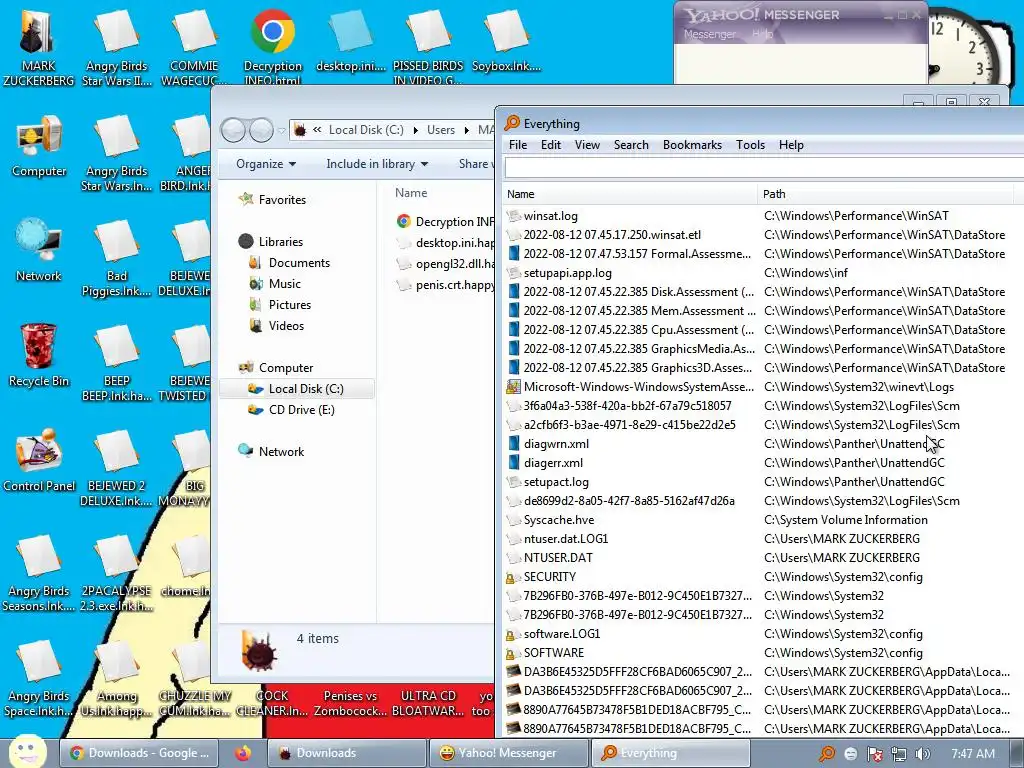Open the Network desktop icon
Image resolution: width=1024 pixels, height=768 pixels.
[39, 251]
